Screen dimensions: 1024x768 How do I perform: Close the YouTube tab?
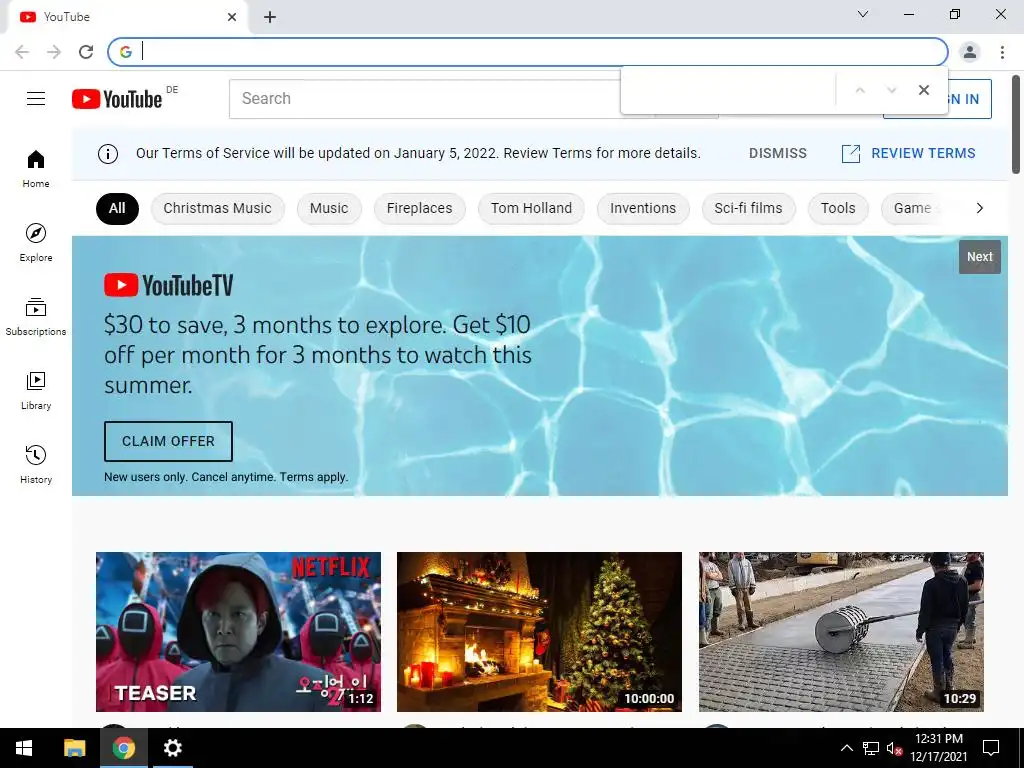click(232, 17)
